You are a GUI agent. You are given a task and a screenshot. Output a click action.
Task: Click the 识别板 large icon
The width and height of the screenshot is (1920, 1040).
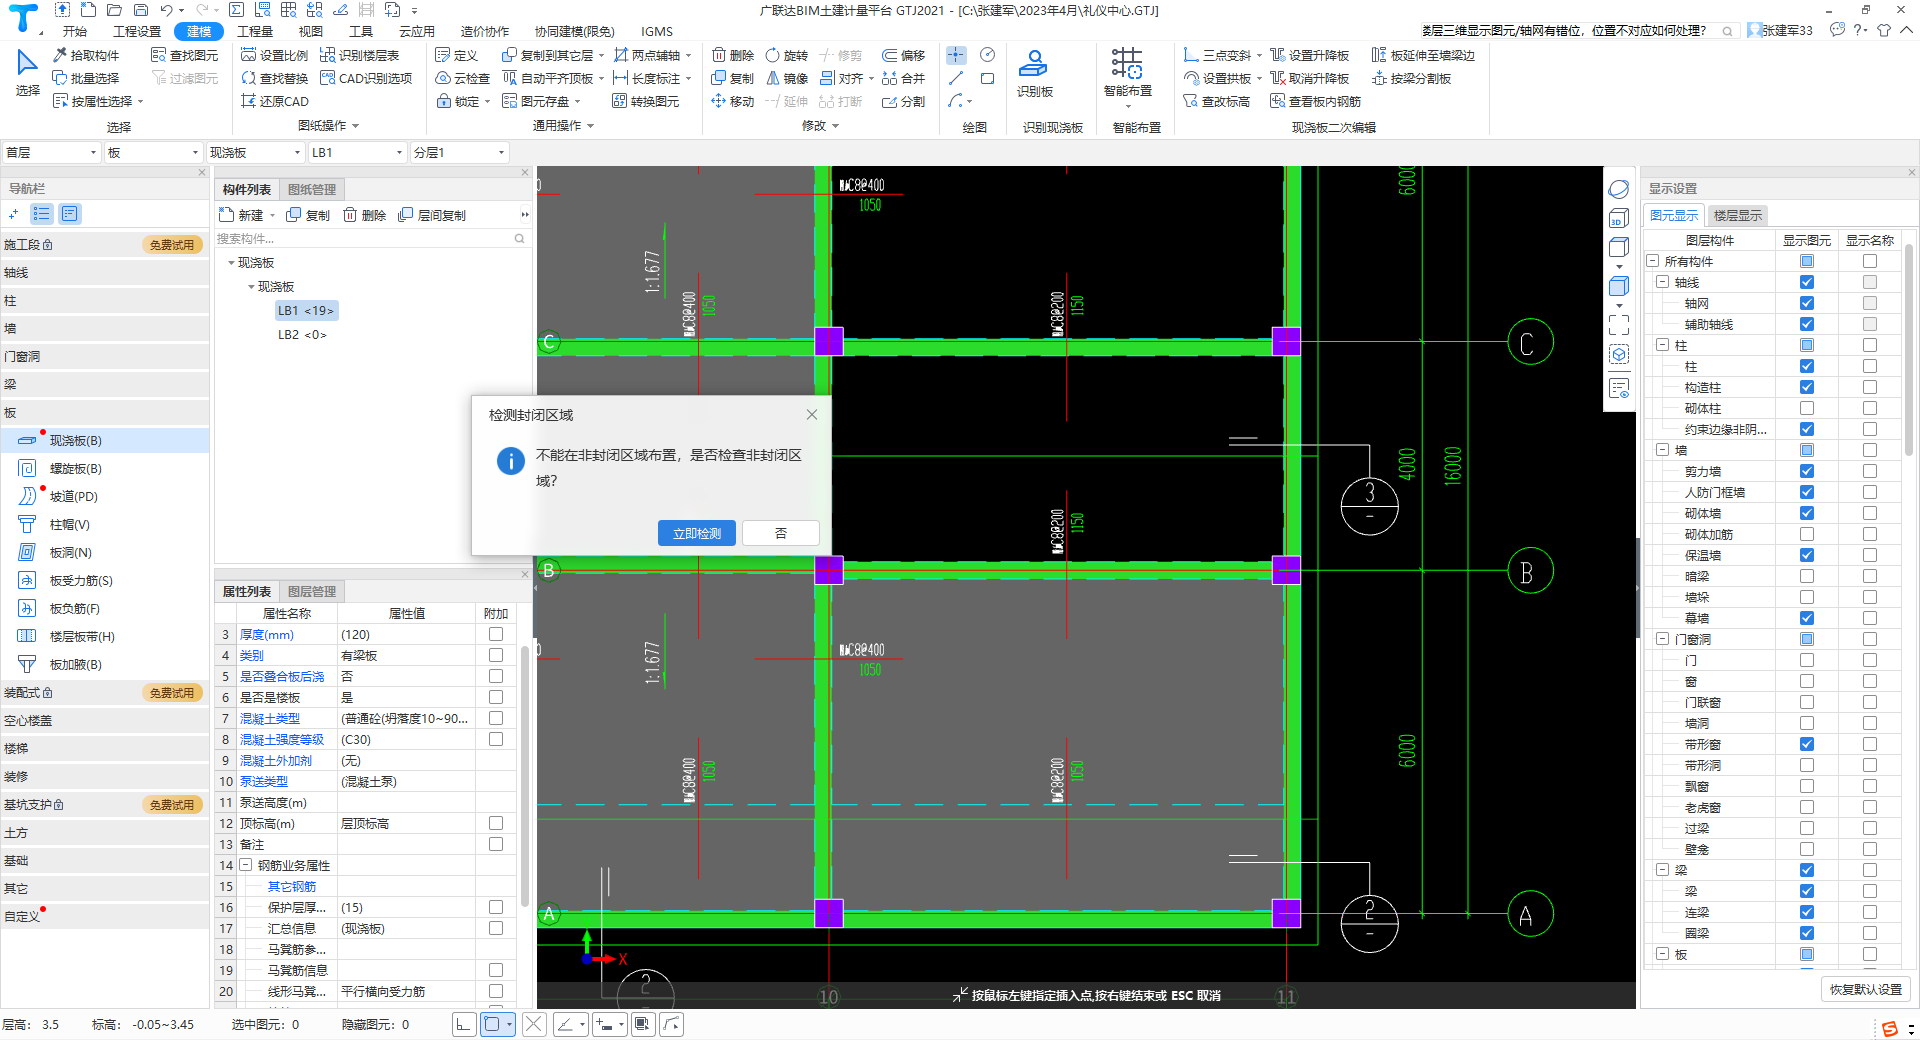(1034, 73)
